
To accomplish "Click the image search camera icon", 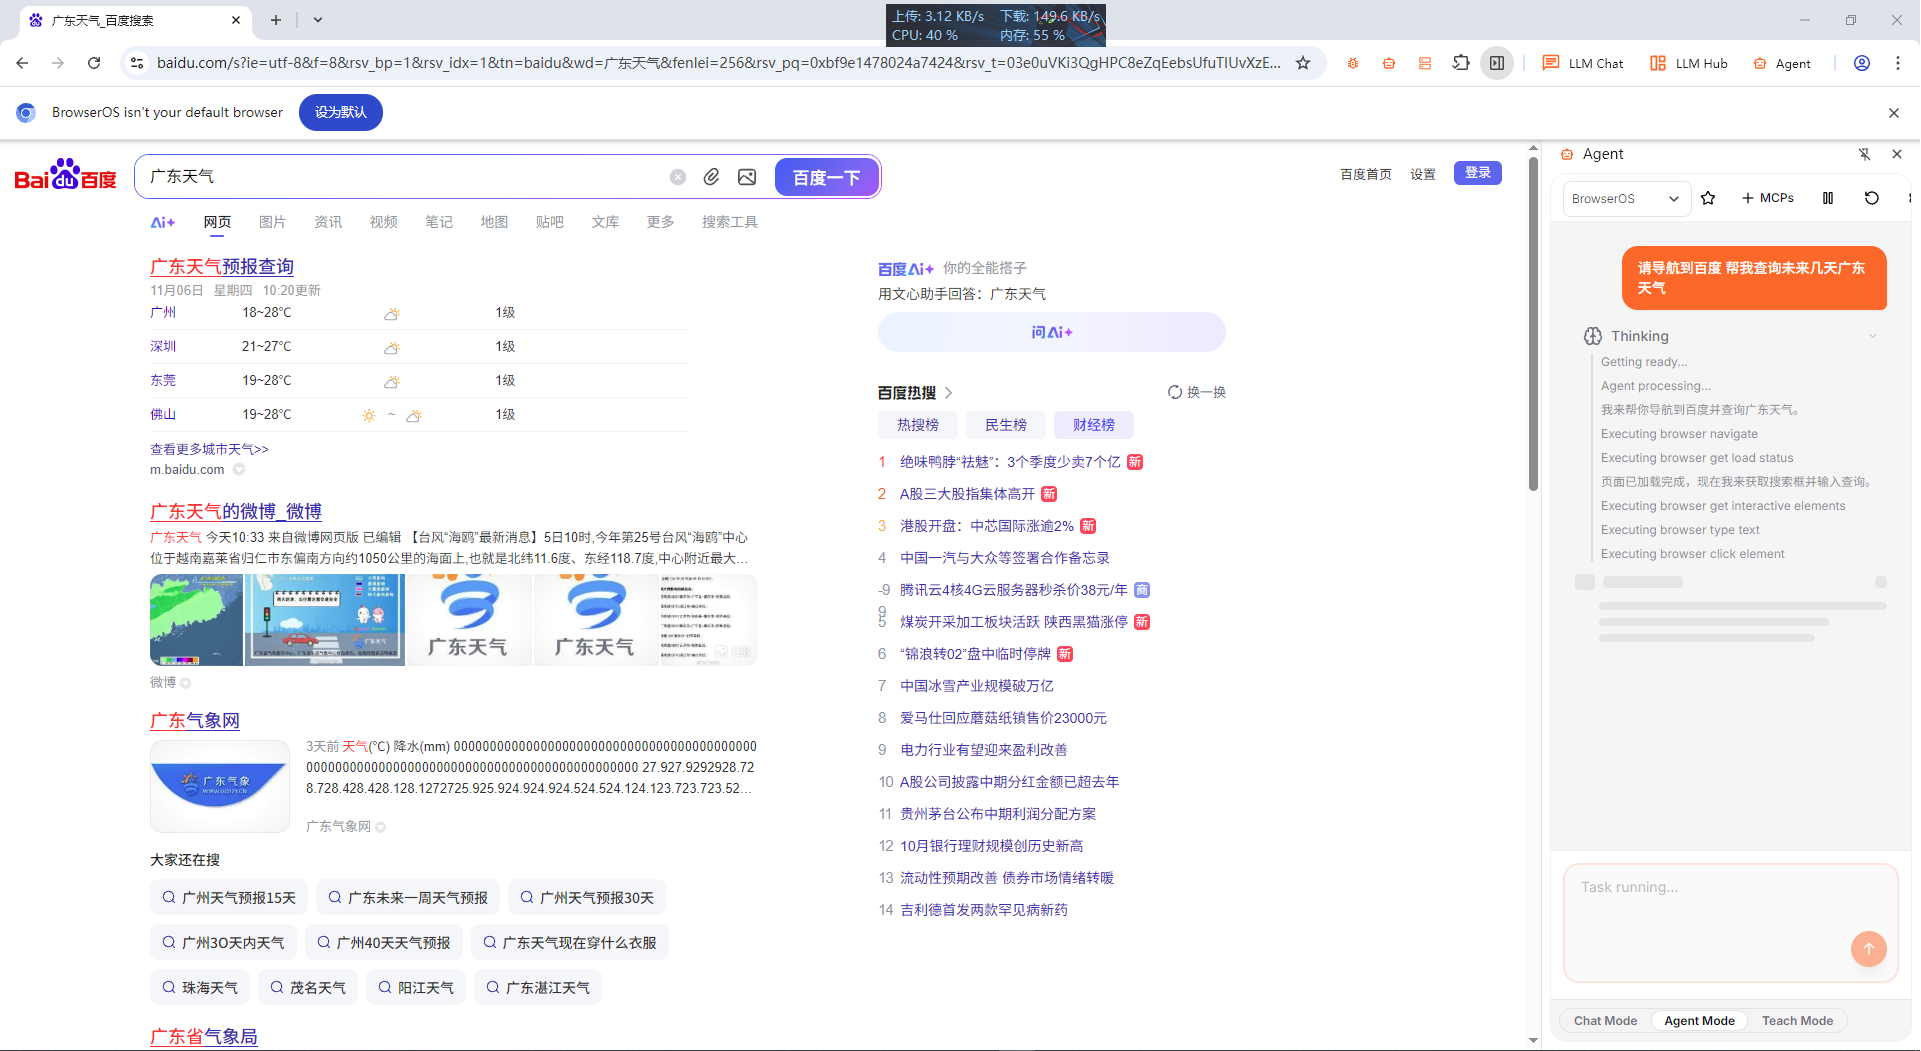I will 747,177.
